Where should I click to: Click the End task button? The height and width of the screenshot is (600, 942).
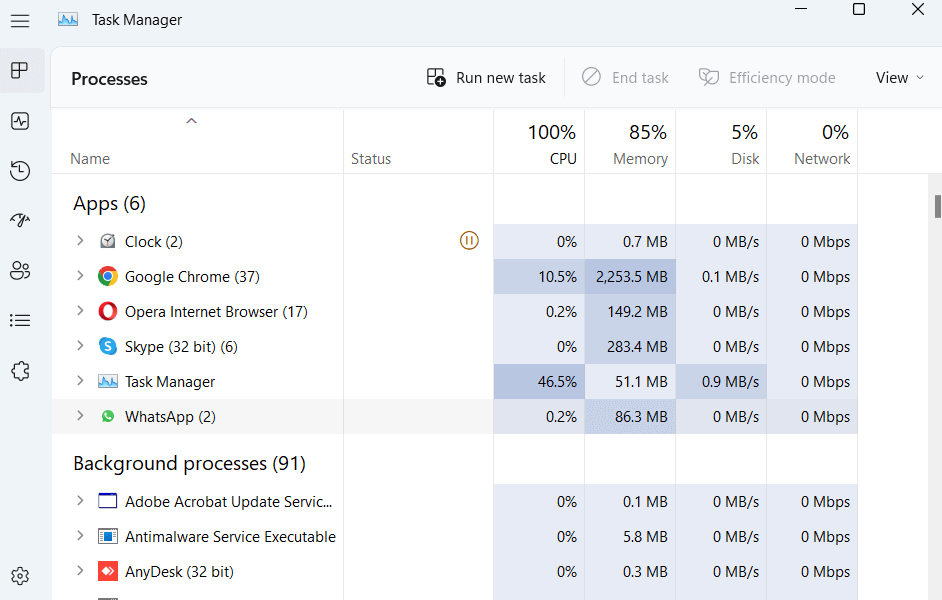625,77
